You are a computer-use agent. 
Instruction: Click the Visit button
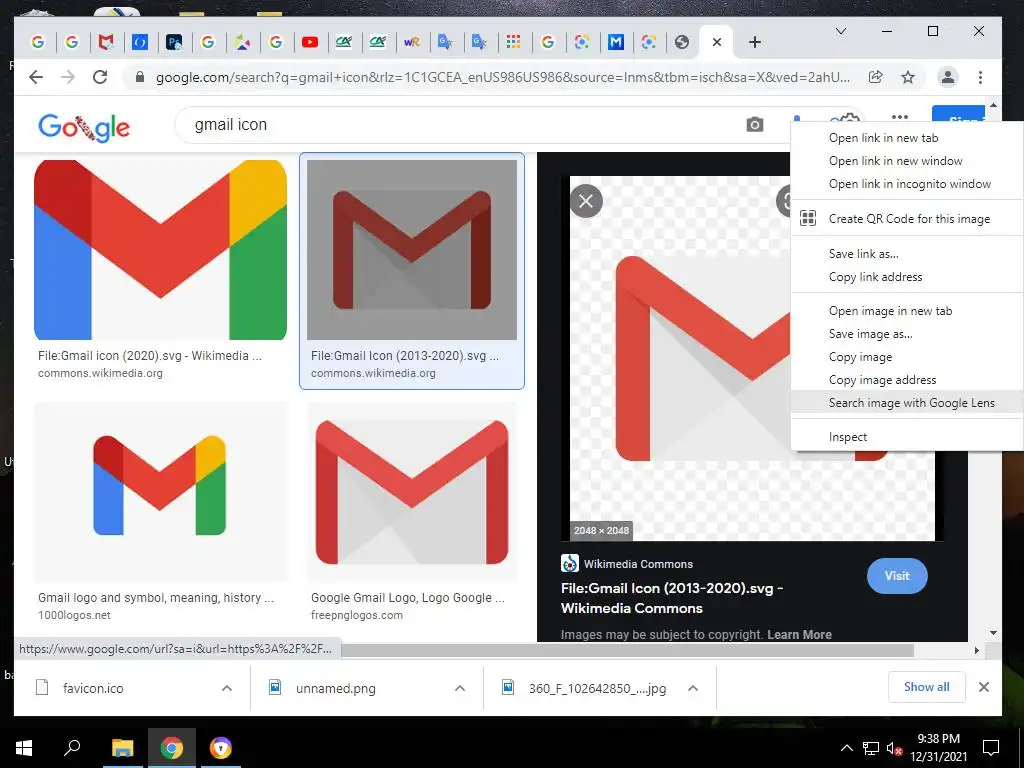click(x=897, y=575)
